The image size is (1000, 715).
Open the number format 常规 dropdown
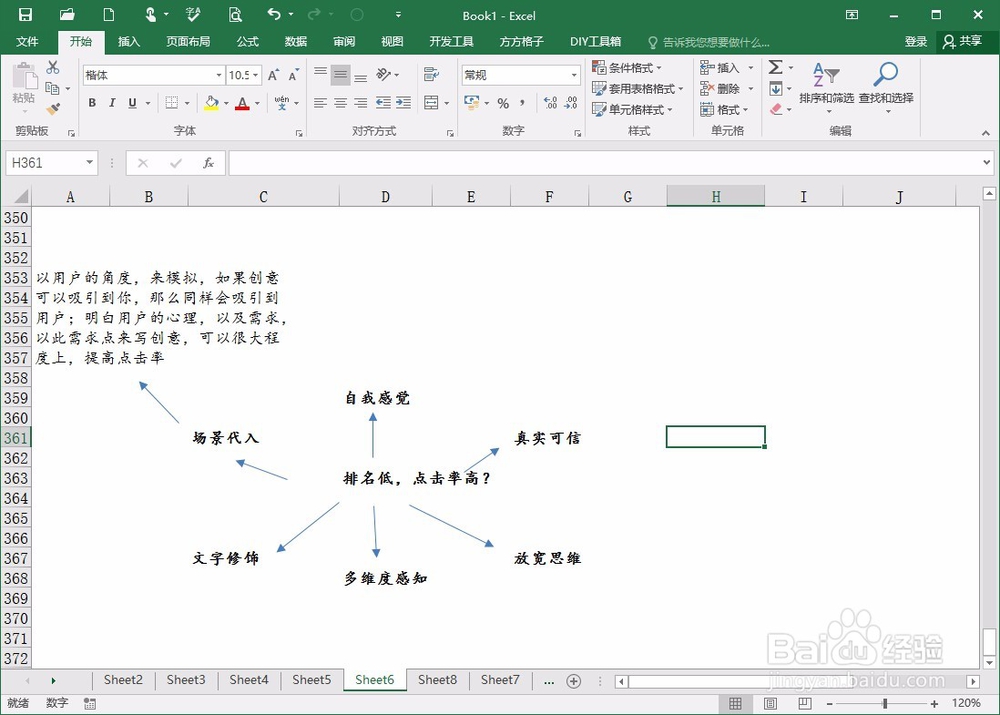[574, 75]
